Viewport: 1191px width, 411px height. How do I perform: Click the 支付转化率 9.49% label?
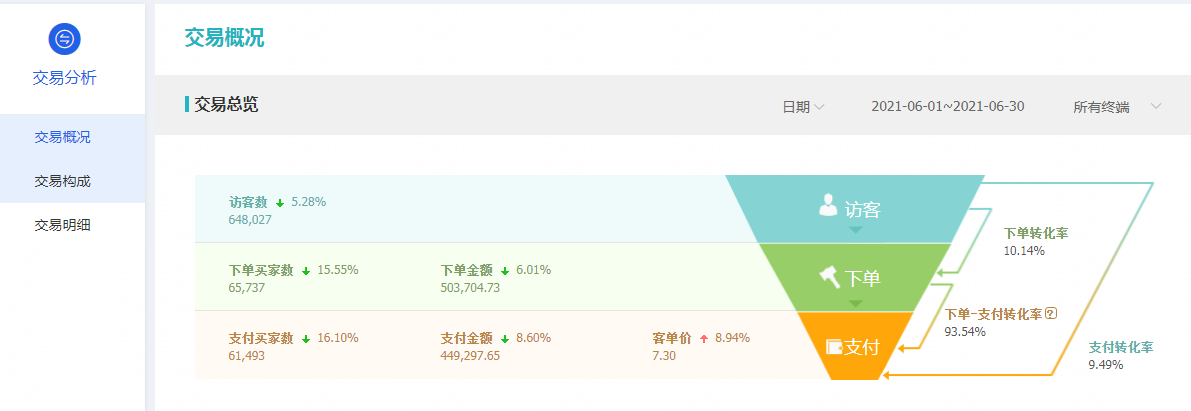(1120, 356)
